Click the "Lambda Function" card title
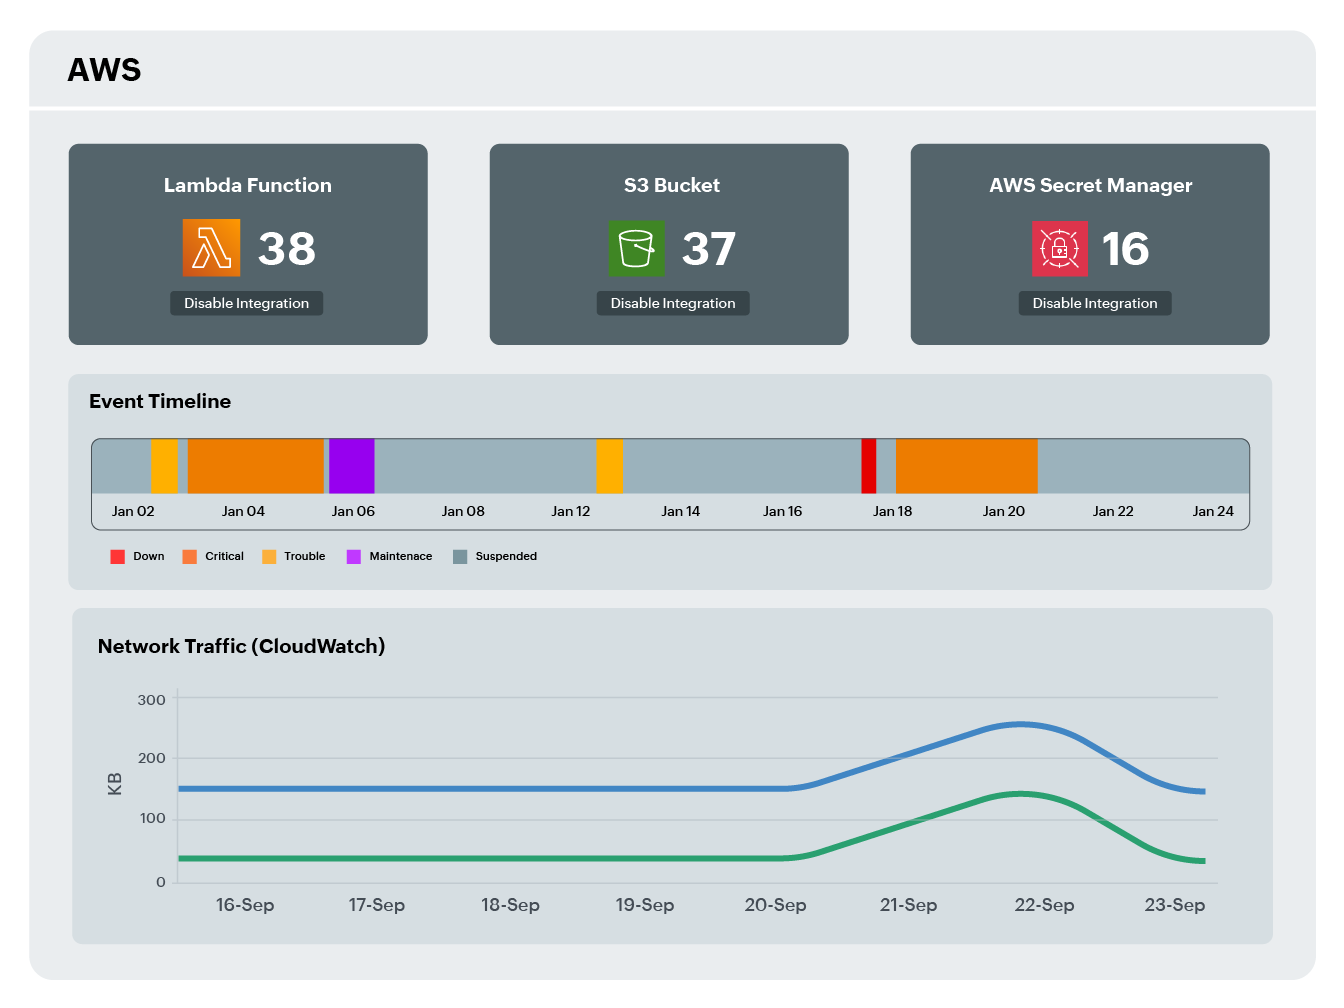Viewport: 1344px width, 1008px height. pos(248,185)
